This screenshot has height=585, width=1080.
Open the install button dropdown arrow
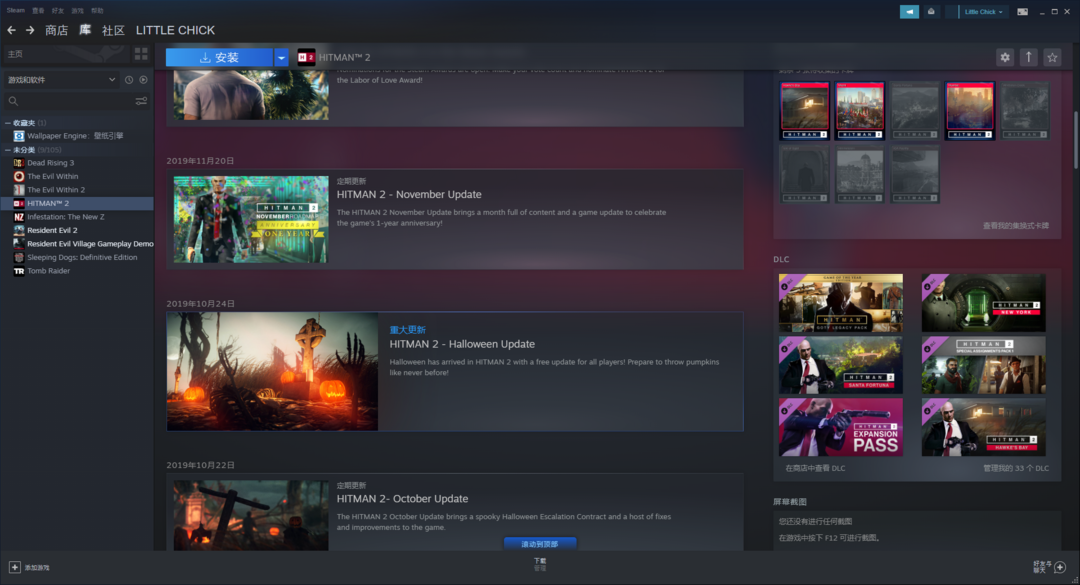click(x=281, y=57)
